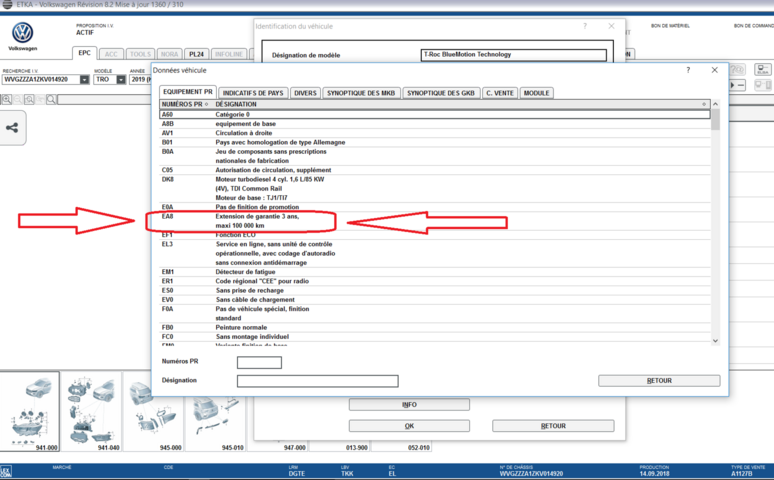
Task: Switch to the INFOLINE tab
Action: click(x=229, y=54)
